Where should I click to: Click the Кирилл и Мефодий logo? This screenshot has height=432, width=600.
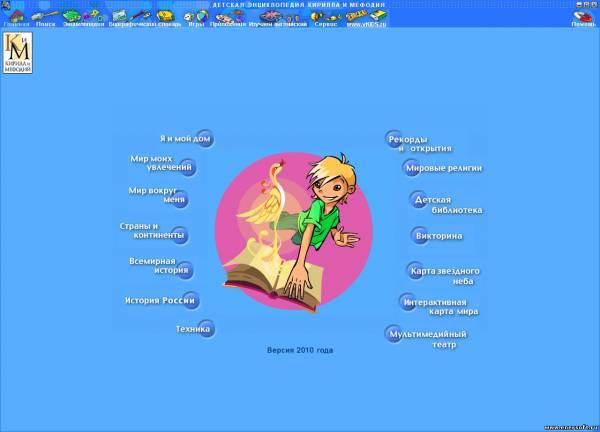pyautogui.click(x=18, y=53)
